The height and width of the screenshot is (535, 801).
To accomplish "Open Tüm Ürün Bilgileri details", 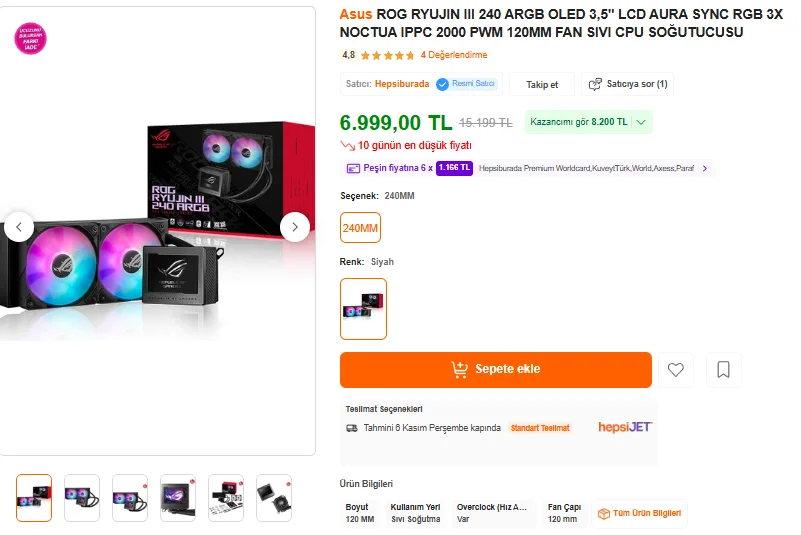I will 640,514.
